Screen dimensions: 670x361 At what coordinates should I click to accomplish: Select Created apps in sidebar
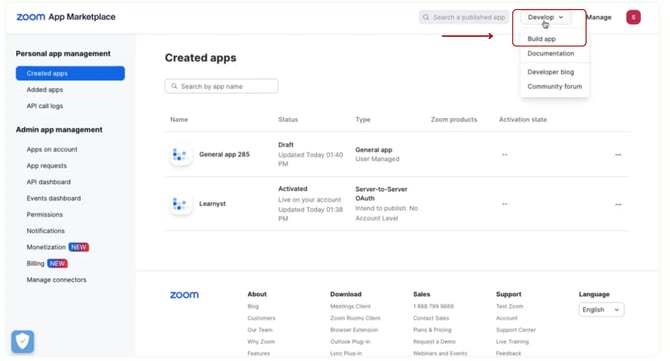(x=71, y=73)
